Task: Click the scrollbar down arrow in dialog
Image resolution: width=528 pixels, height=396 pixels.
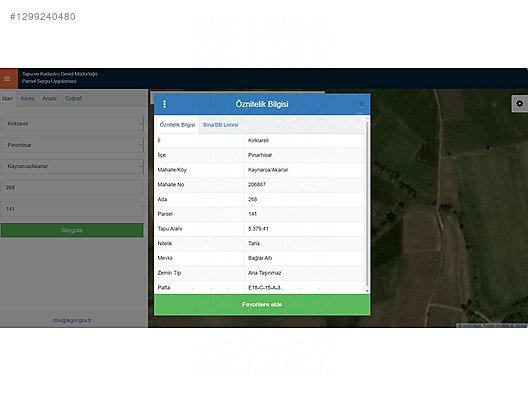Action: tap(367, 291)
